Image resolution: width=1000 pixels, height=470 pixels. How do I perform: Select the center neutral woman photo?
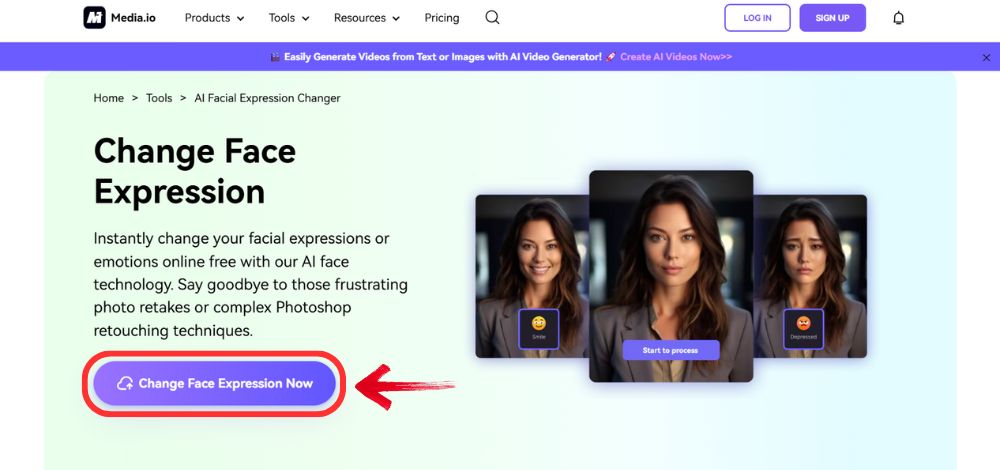pos(671,276)
